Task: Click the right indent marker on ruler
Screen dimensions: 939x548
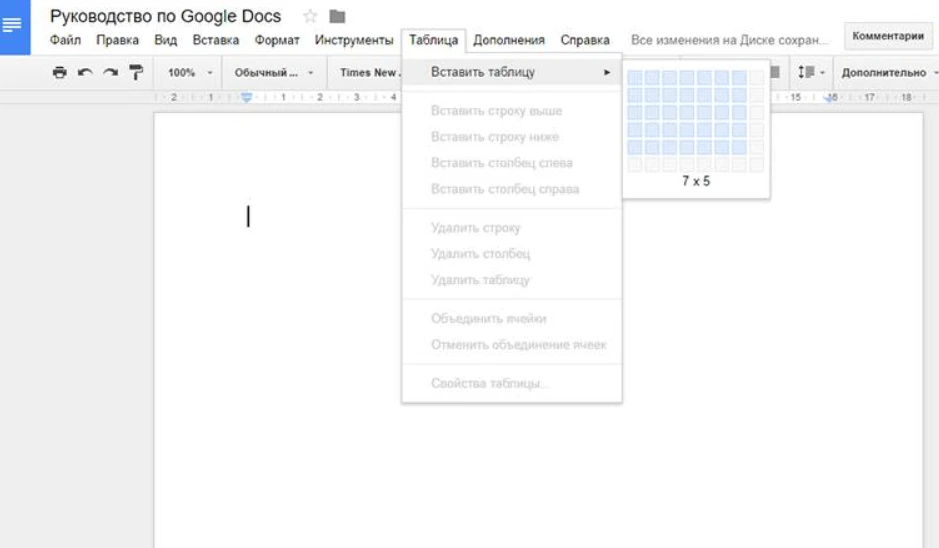Action: click(831, 97)
